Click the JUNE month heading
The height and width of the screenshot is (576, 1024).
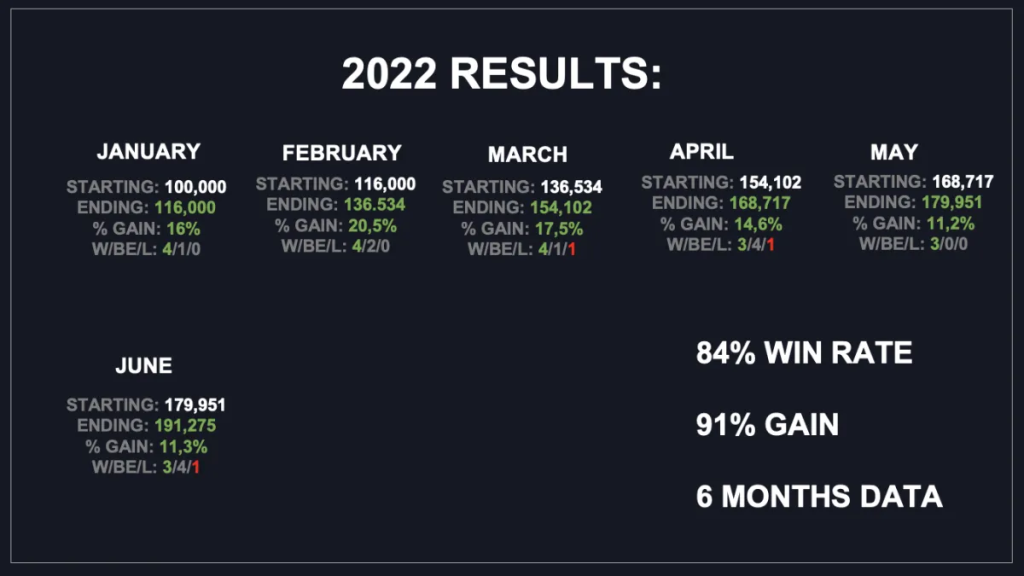pyautogui.click(x=144, y=366)
